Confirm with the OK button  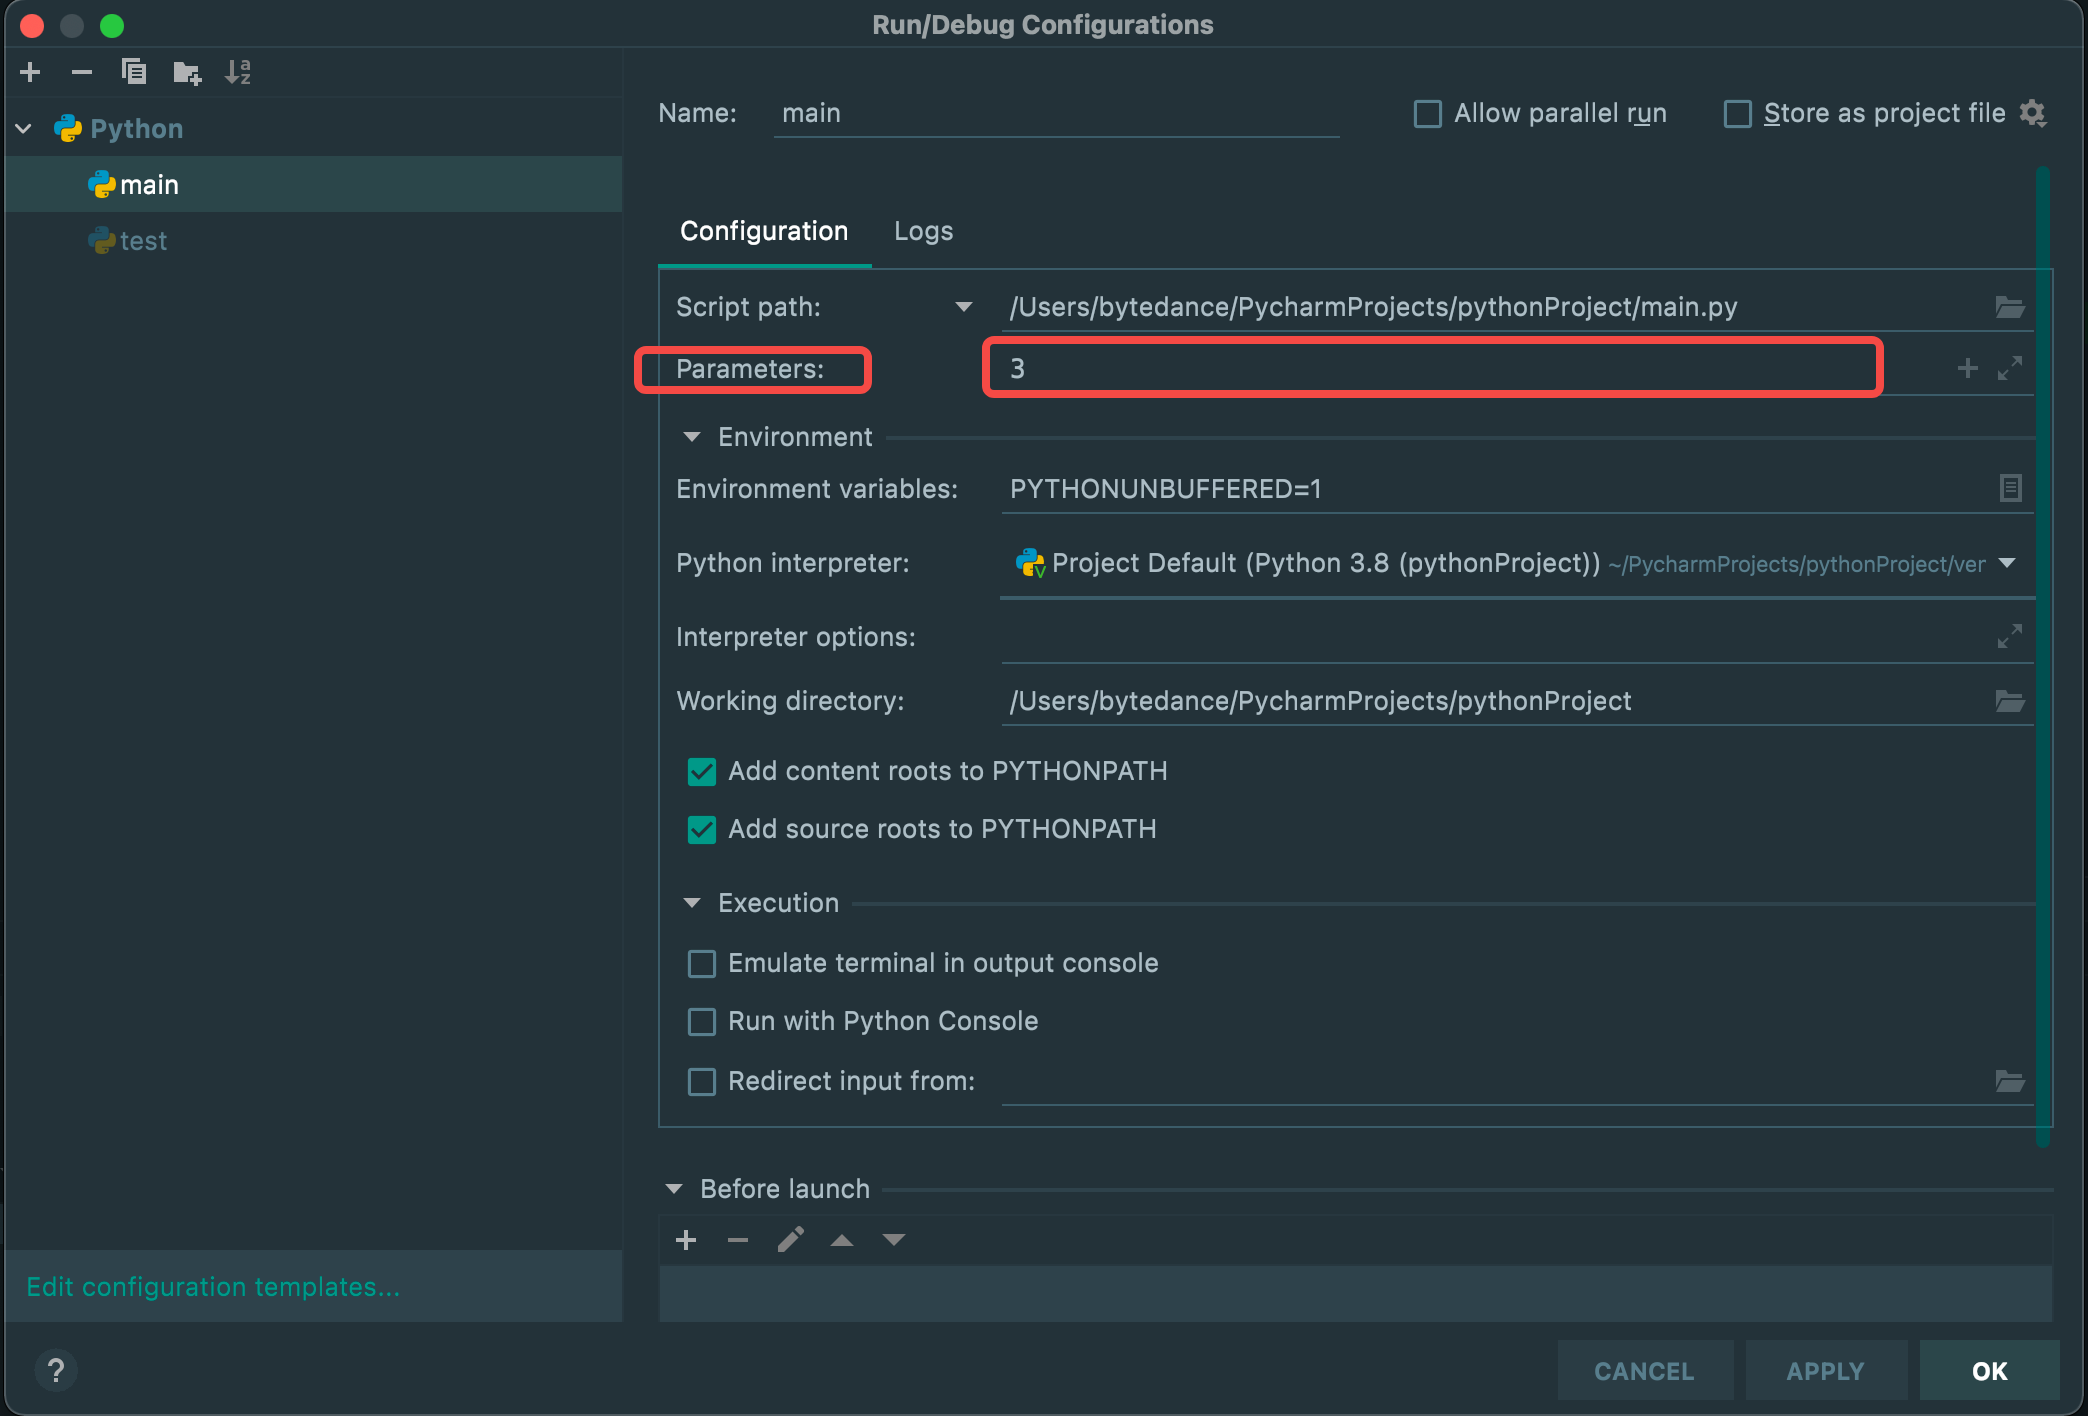pyautogui.click(x=1990, y=1371)
